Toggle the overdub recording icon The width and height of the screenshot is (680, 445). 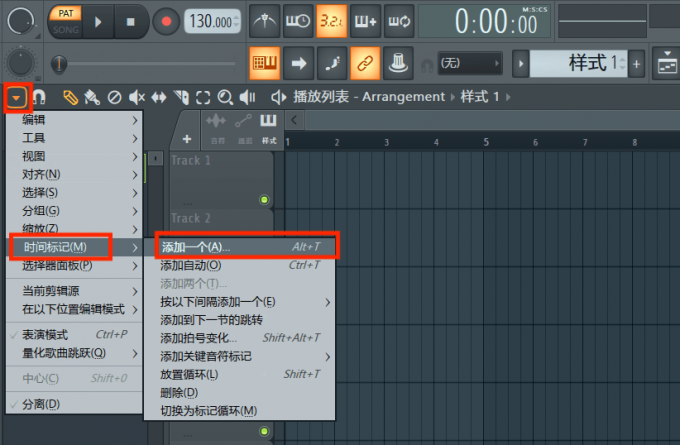click(x=365, y=21)
